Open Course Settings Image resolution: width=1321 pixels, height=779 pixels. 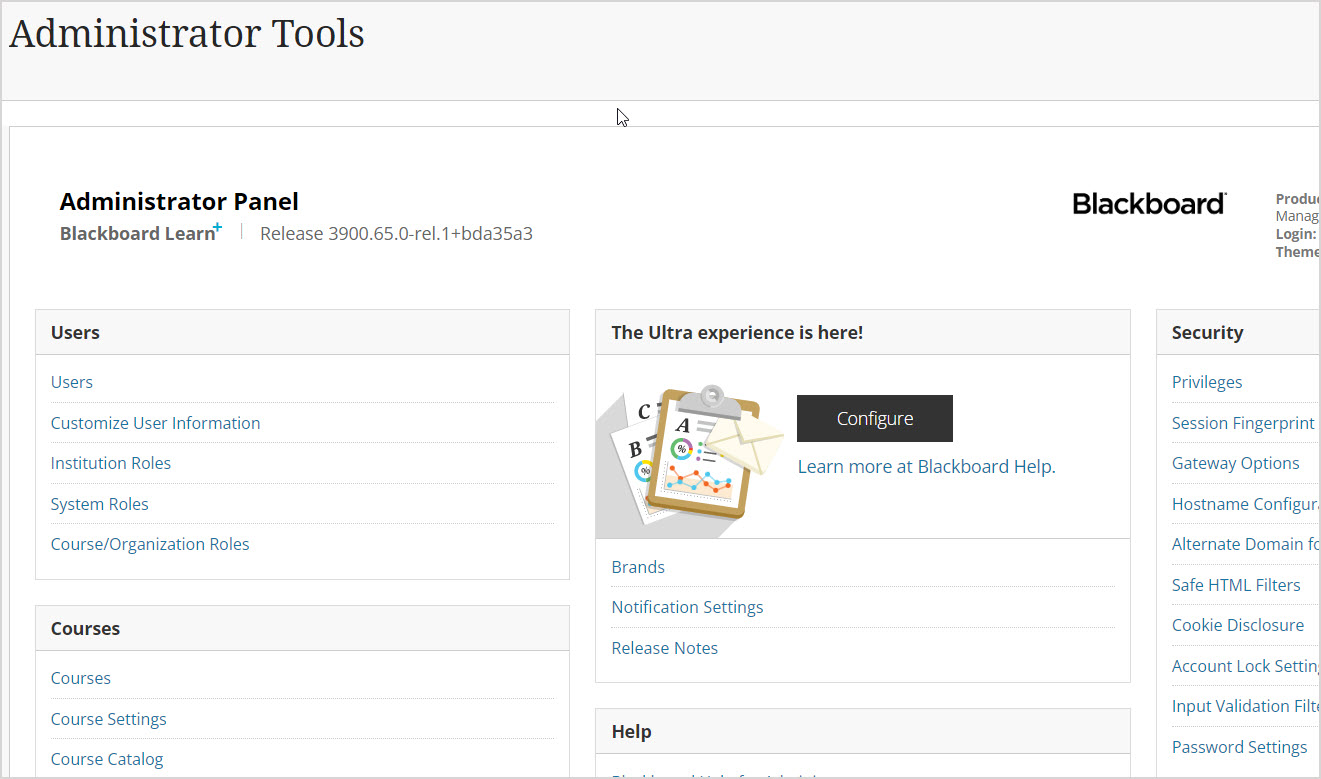tap(108, 719)
